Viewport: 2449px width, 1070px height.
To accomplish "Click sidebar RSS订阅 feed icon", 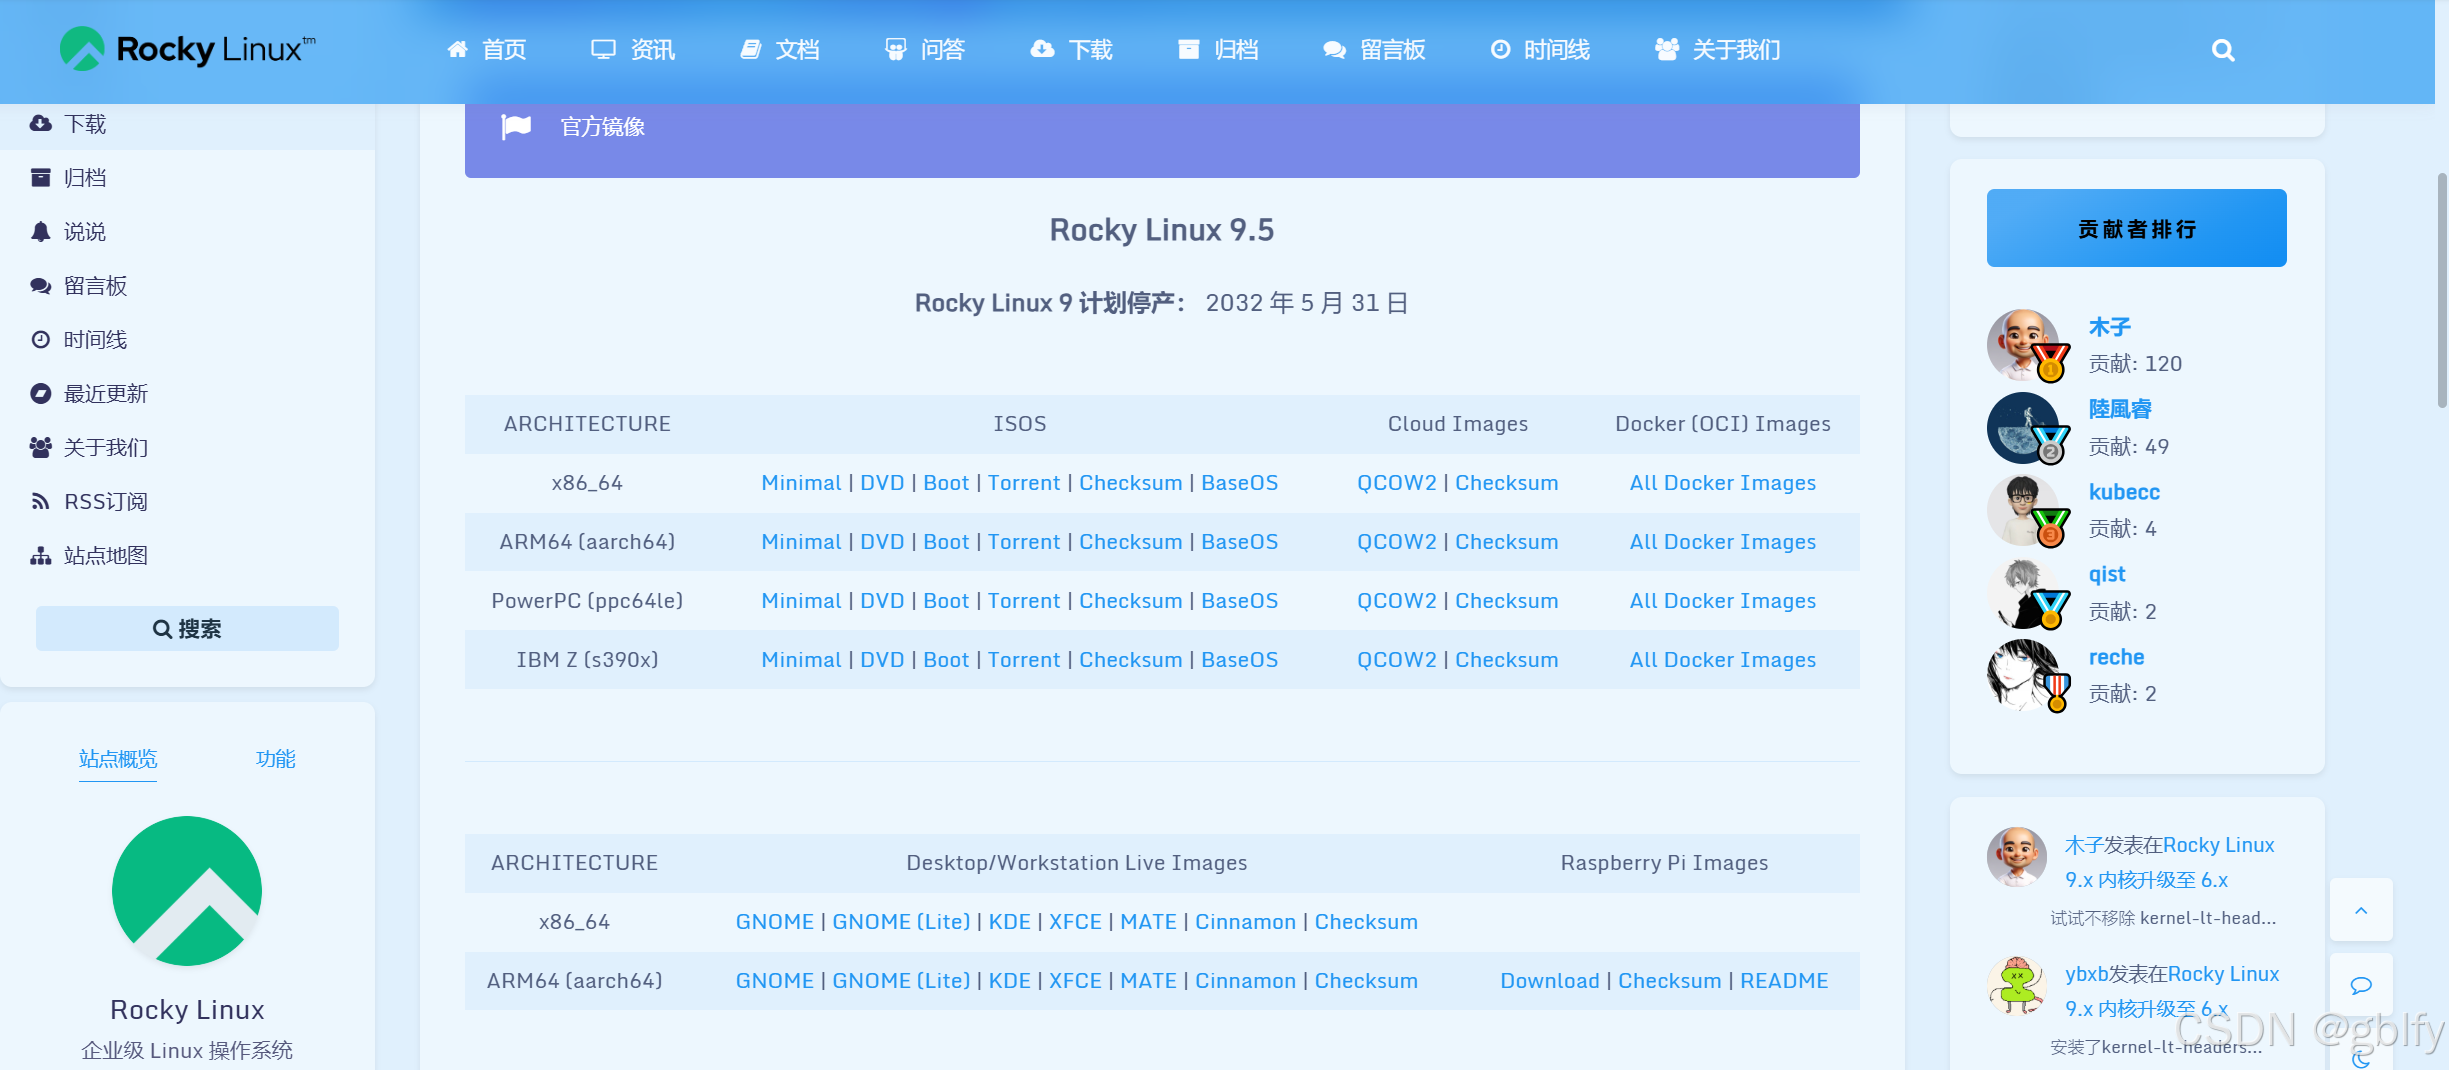I will [40, 502].
